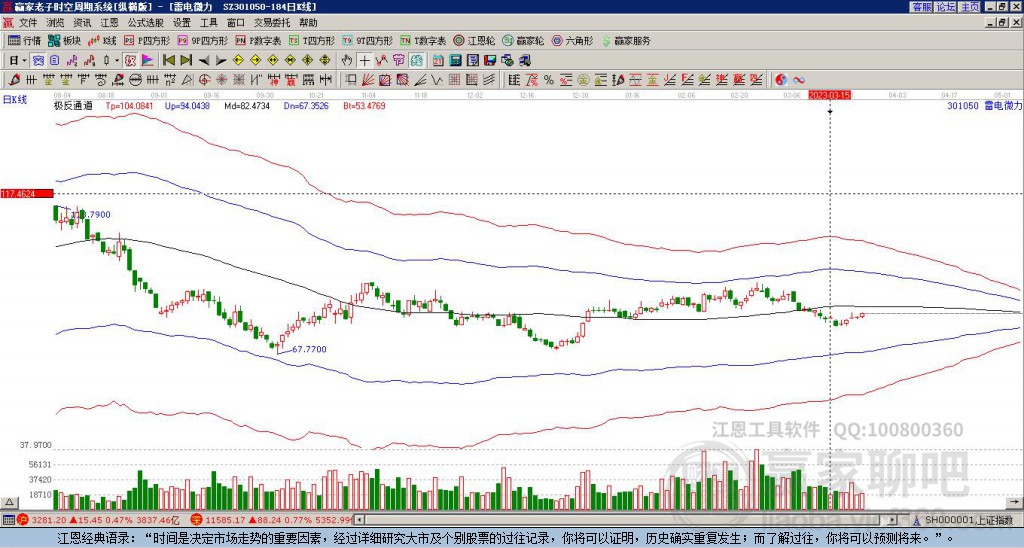The image size is (1024, 548).
Task: Click the 主页 button
Action: [x=970, y=7]
